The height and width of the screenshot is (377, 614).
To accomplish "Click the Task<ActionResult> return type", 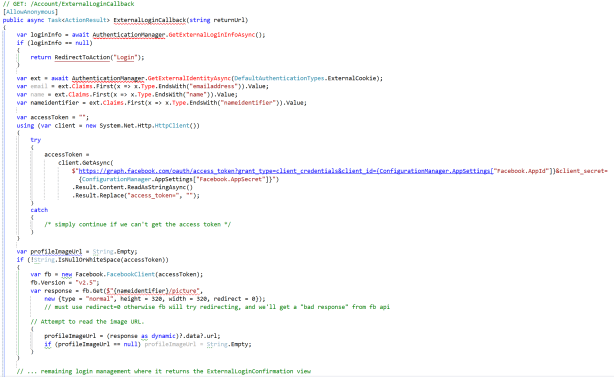I will click(x=79, y=20).
